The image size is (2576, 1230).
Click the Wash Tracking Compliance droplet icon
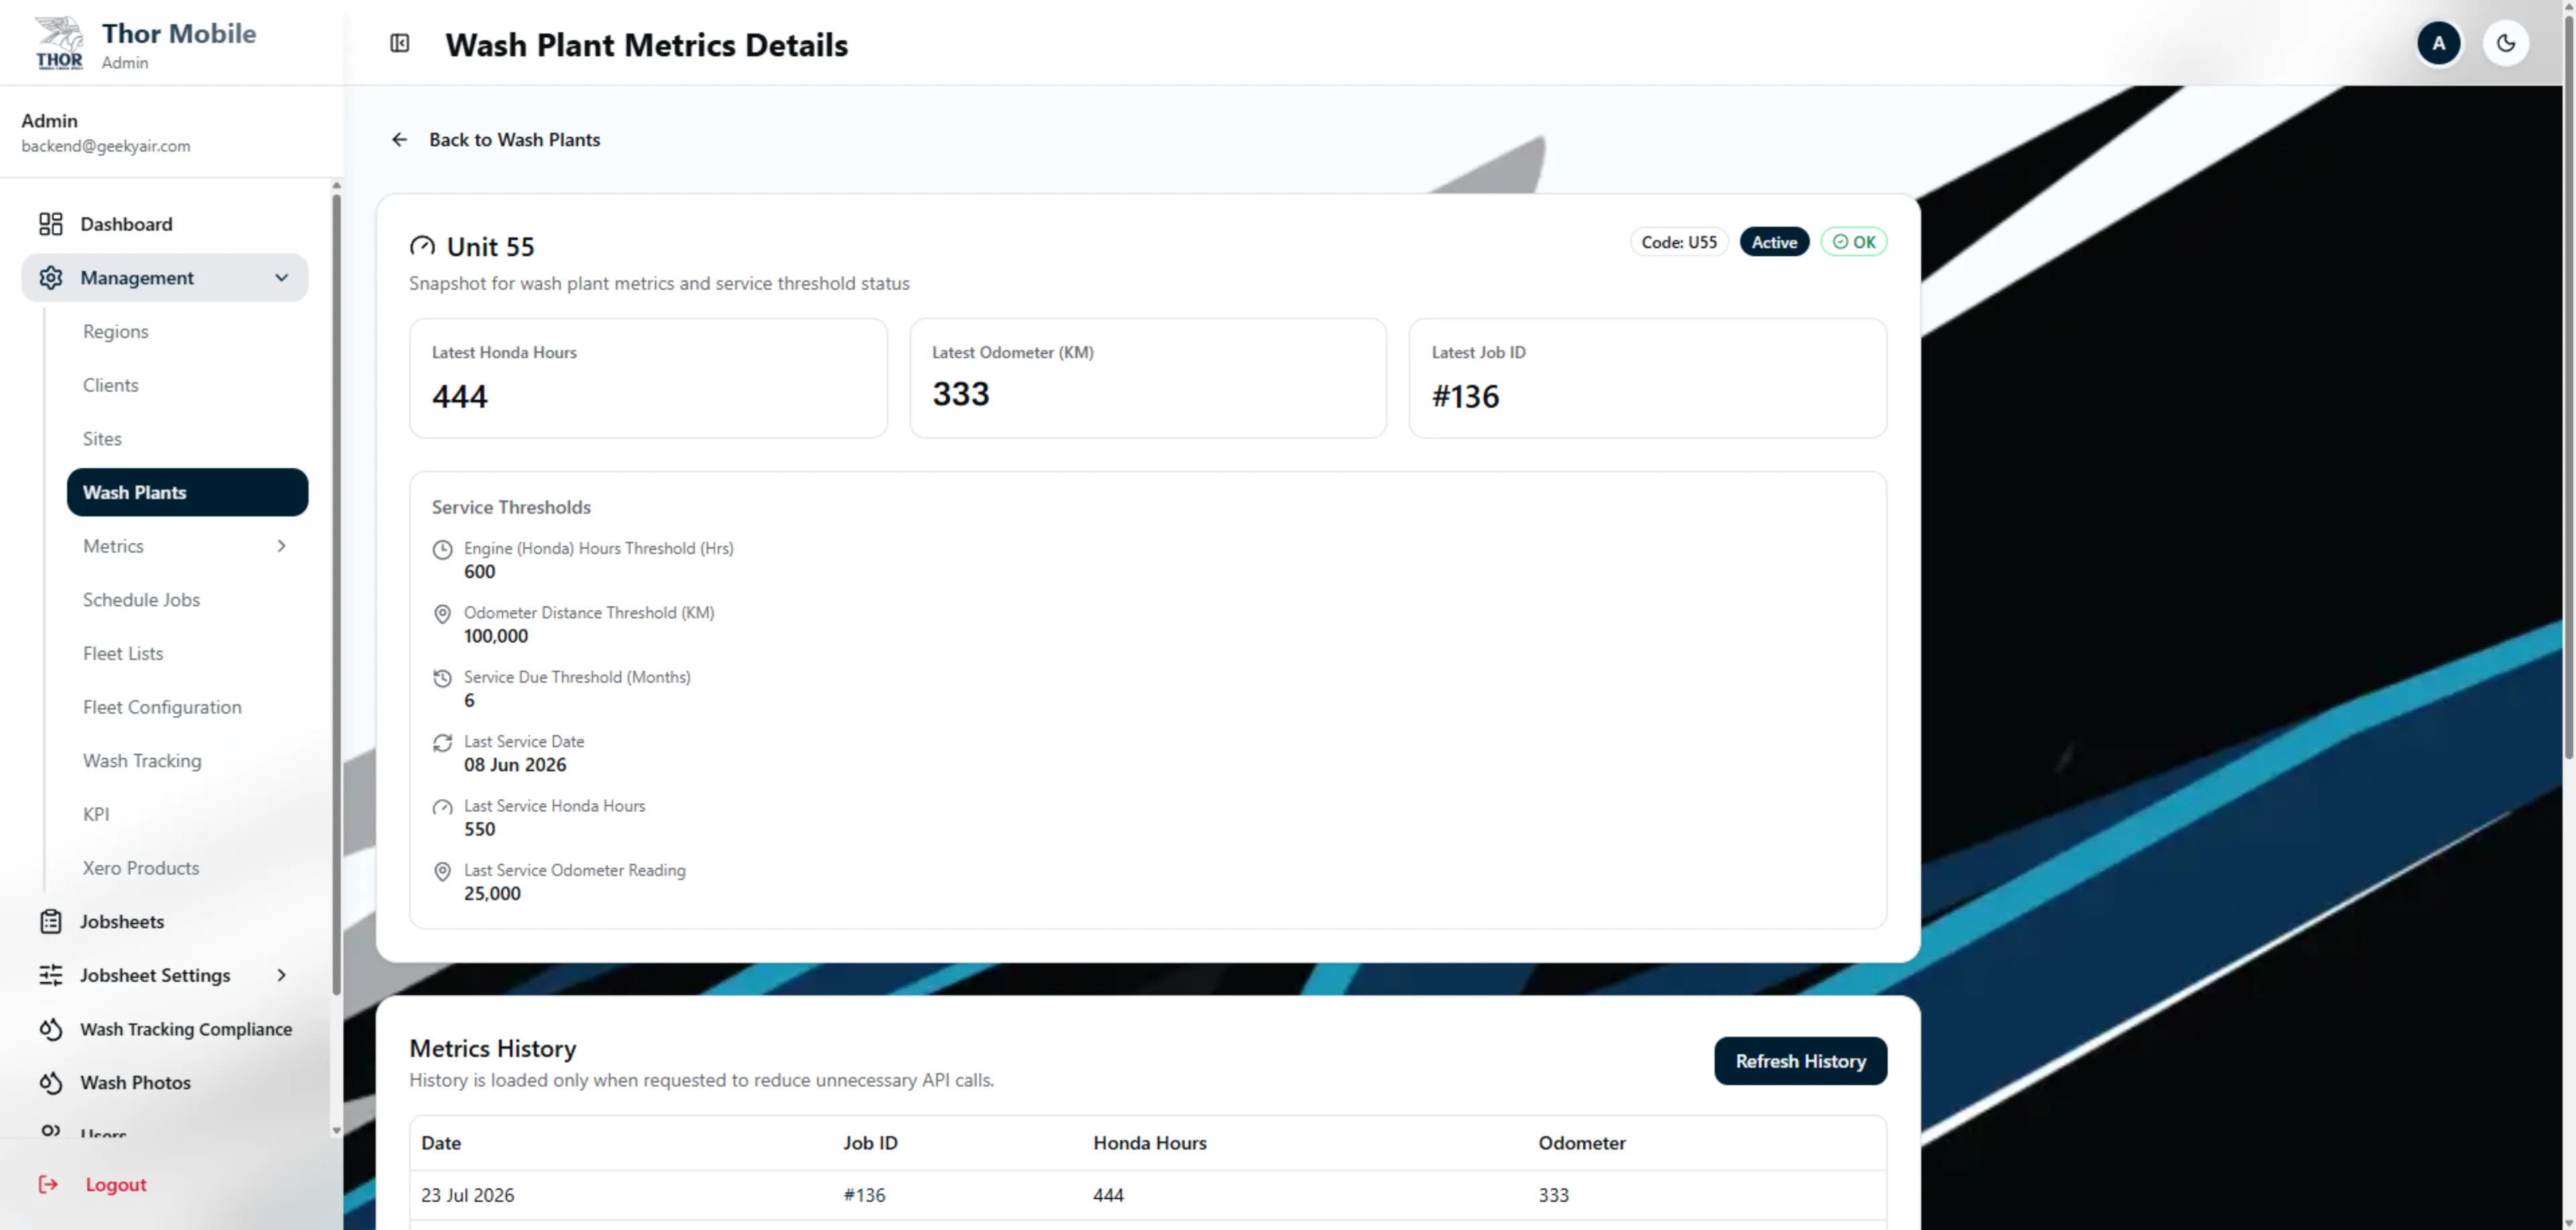click(x=51, y=1029)
